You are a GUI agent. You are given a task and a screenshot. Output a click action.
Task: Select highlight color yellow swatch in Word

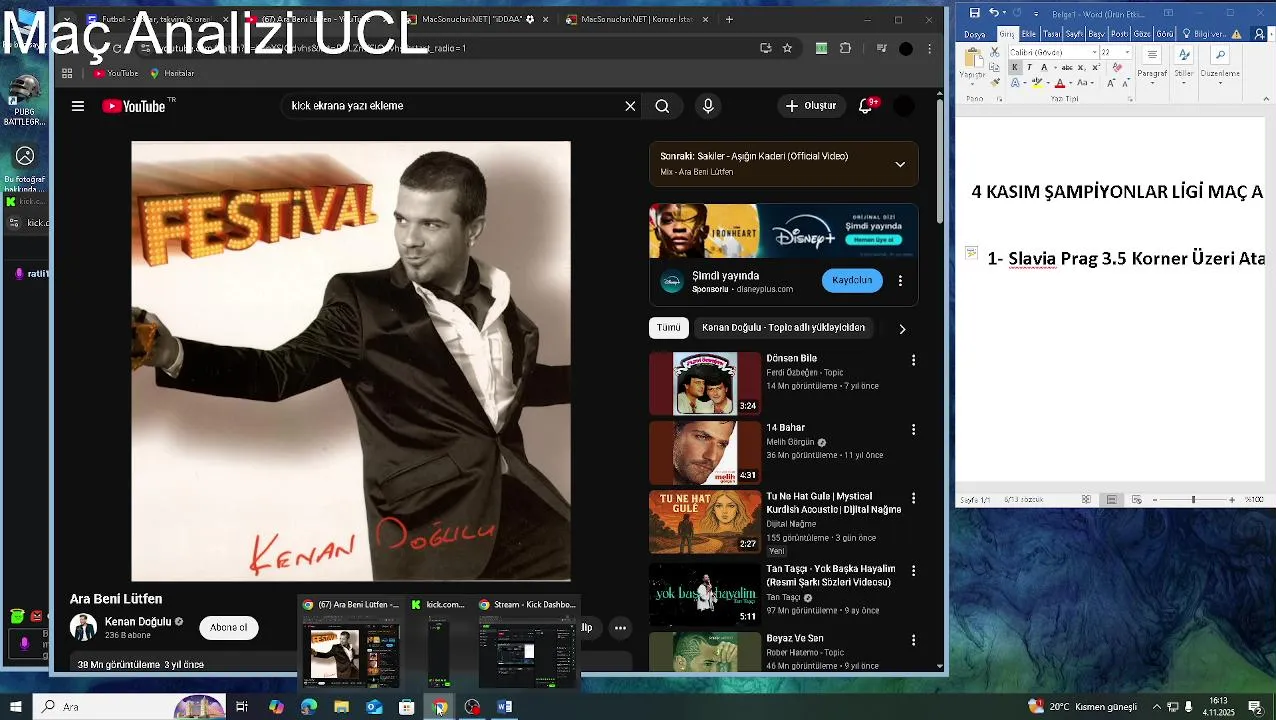[1037, 83]
